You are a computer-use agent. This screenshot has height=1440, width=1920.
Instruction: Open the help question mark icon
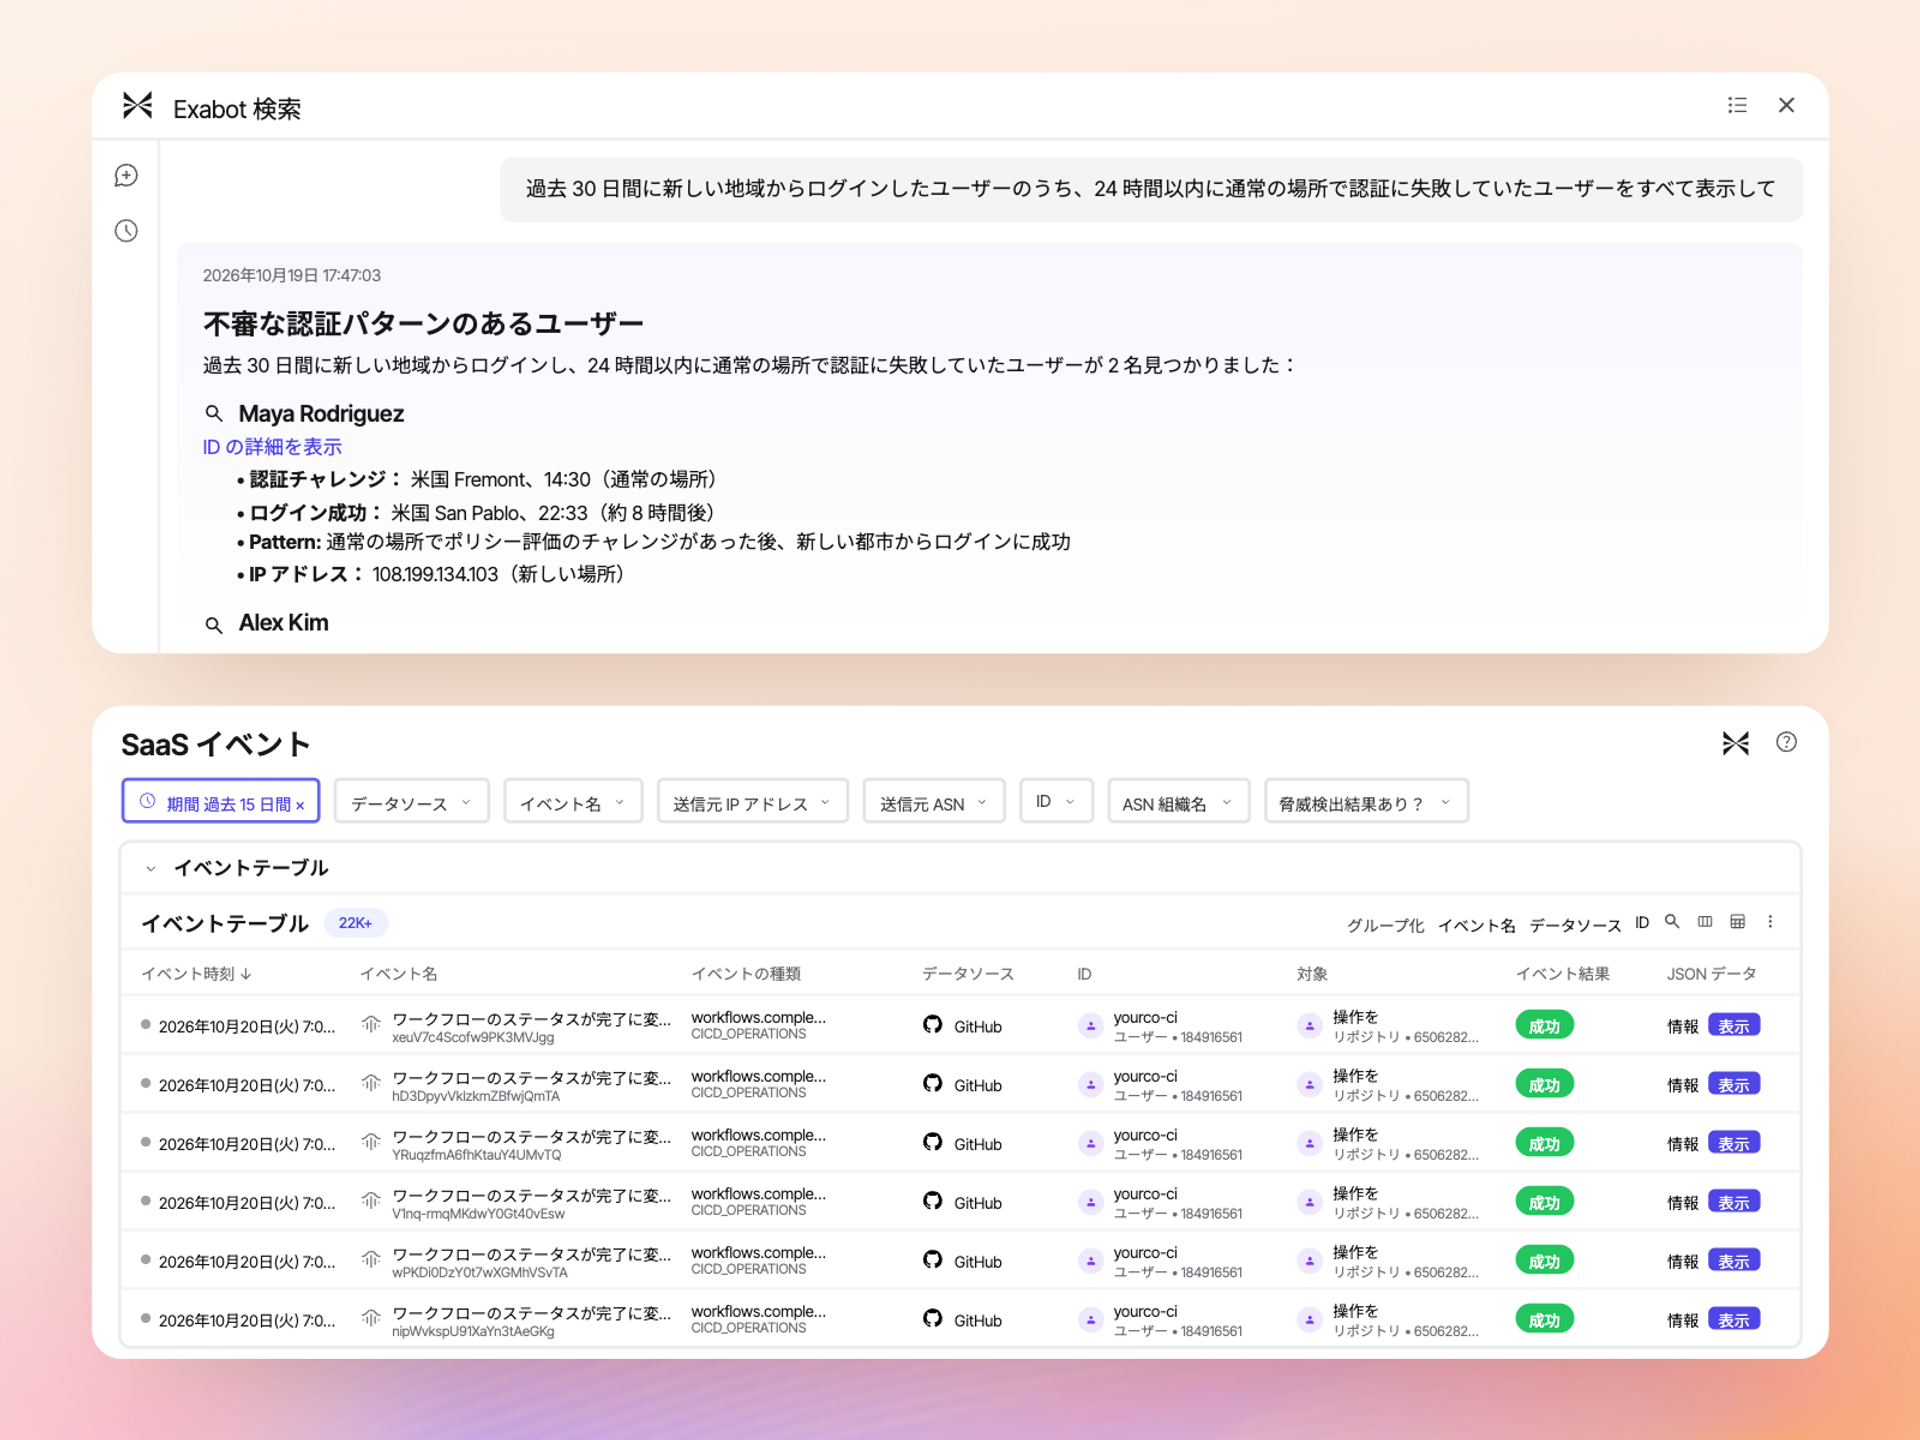pyautogui.click(x=1786, y=742)
